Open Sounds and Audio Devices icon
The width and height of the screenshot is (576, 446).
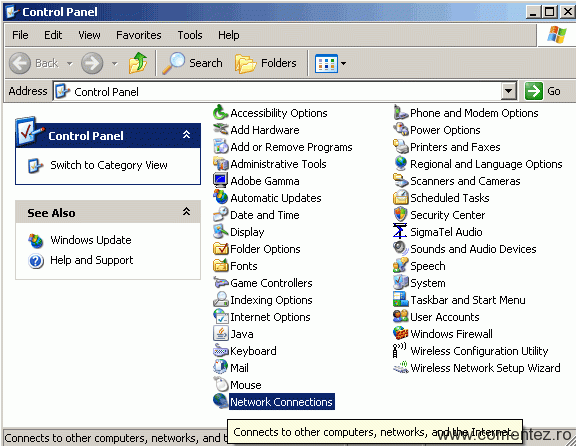[x=400, y=248]
